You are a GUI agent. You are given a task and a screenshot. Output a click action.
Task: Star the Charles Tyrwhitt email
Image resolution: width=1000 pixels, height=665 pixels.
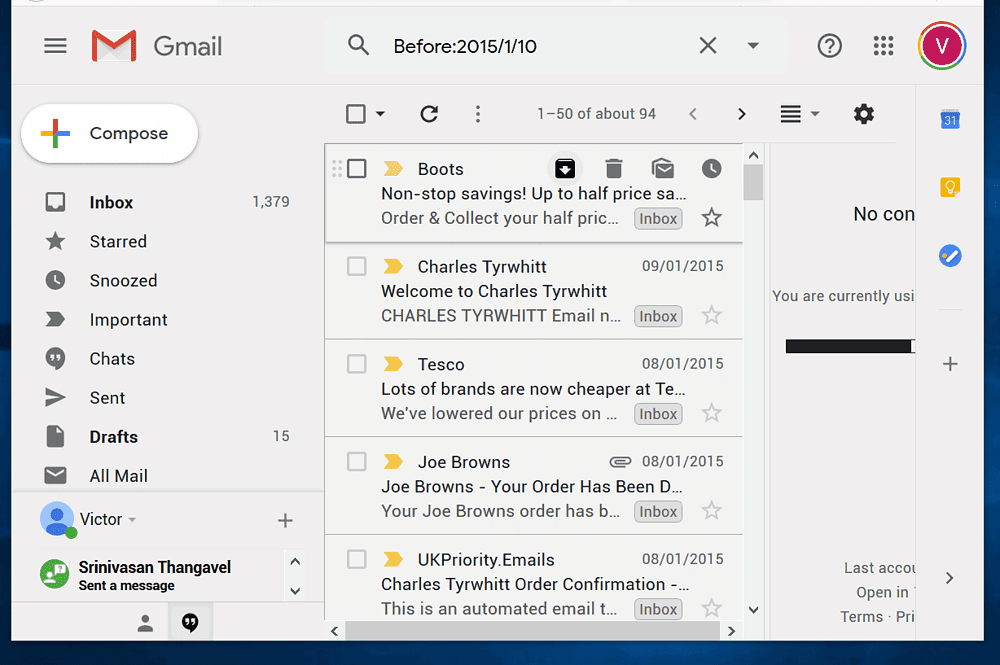point(711,316)
